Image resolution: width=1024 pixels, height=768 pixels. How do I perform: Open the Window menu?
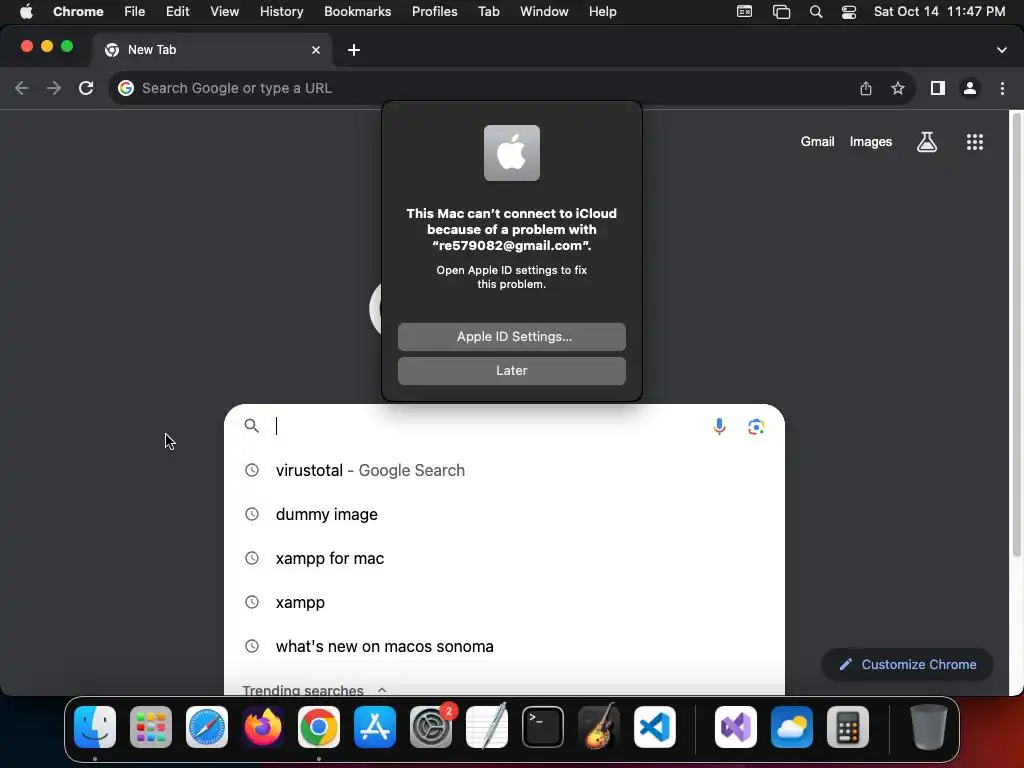click(x=544, y=12)
